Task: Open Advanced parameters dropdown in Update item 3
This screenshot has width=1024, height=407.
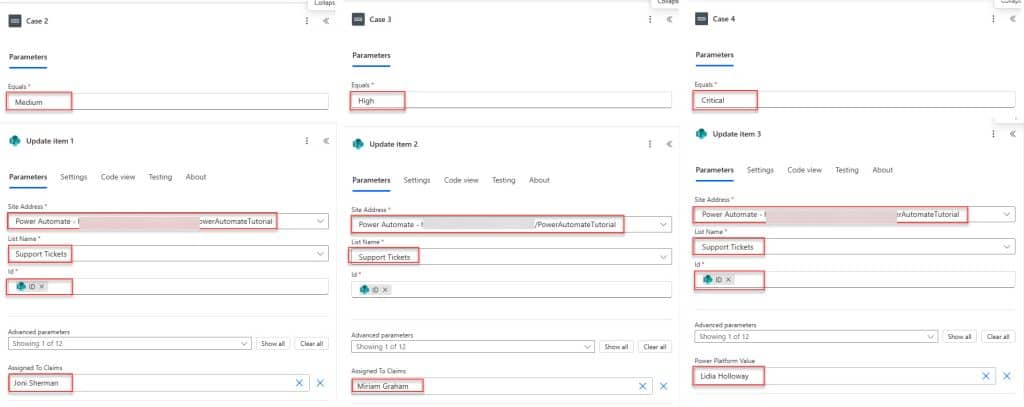Action: [931, 336]
